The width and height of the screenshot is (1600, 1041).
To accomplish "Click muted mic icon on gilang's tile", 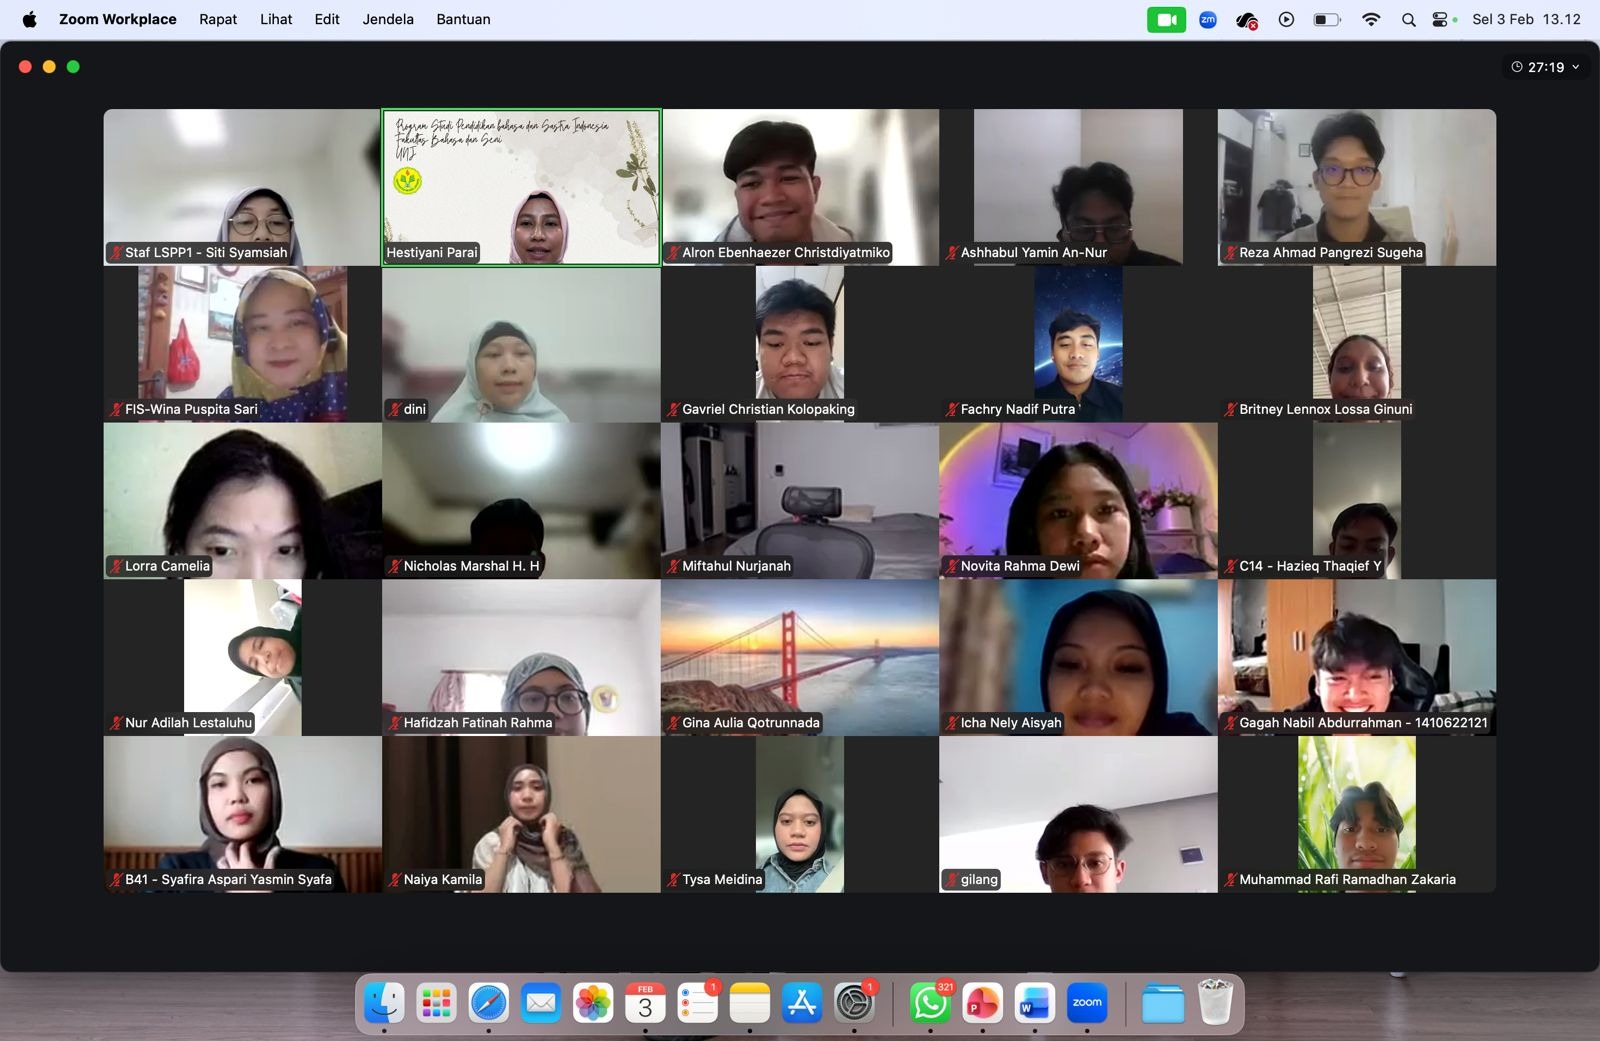I will tap(951, 880).
